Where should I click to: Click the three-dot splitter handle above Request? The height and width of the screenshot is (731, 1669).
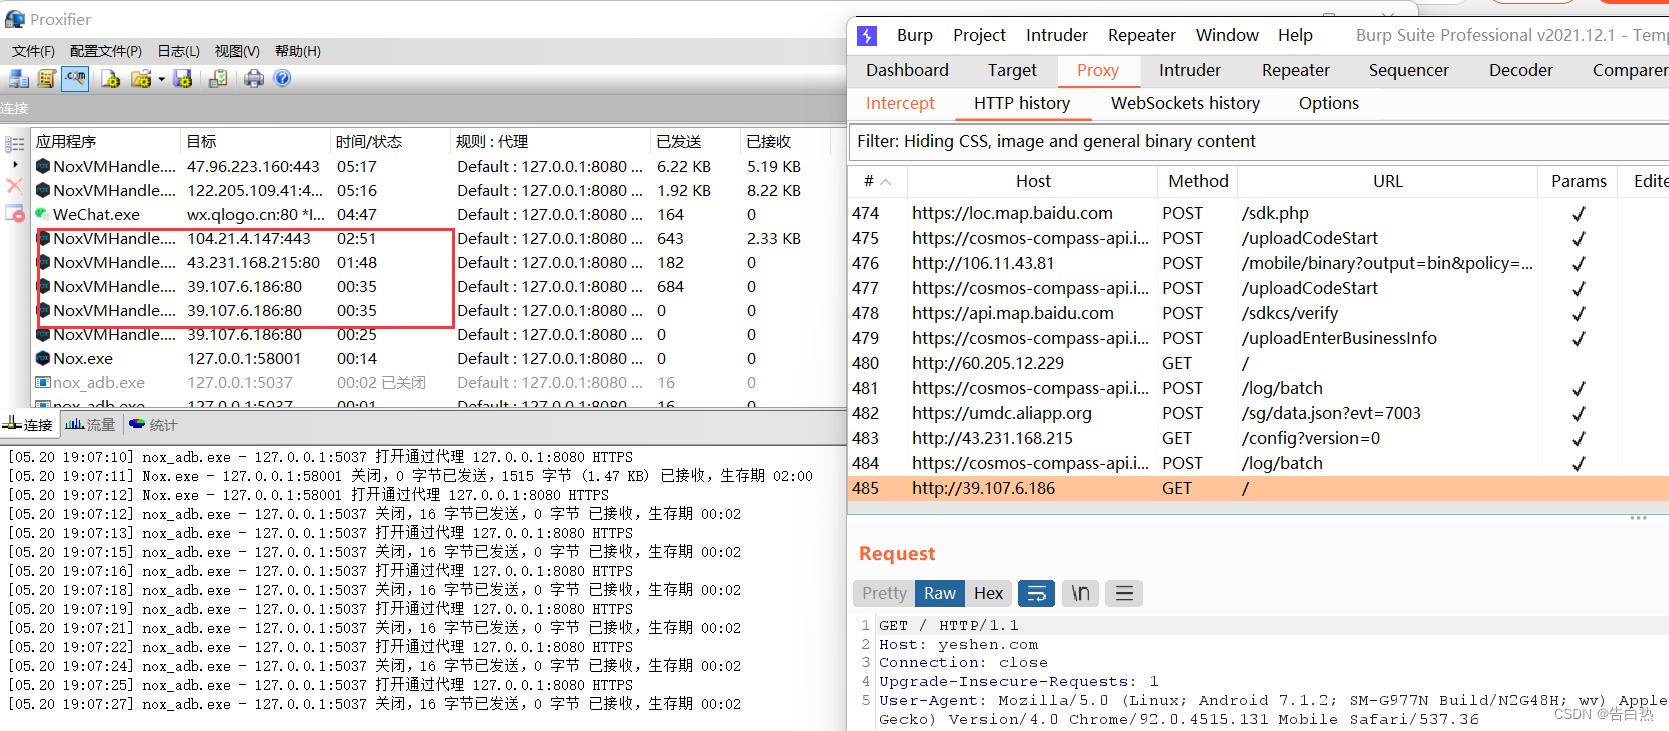coord(1638,518)
